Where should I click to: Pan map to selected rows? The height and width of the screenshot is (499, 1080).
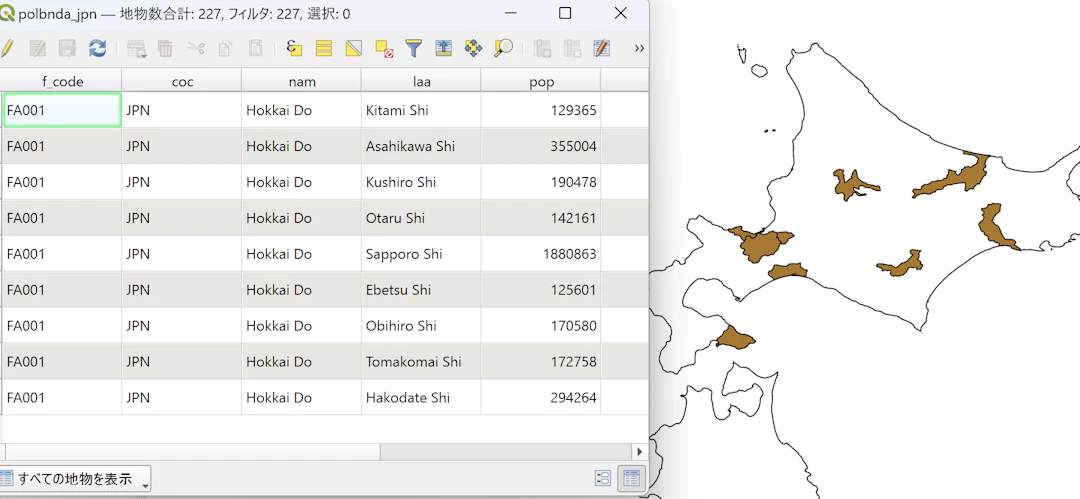[473, 48]
